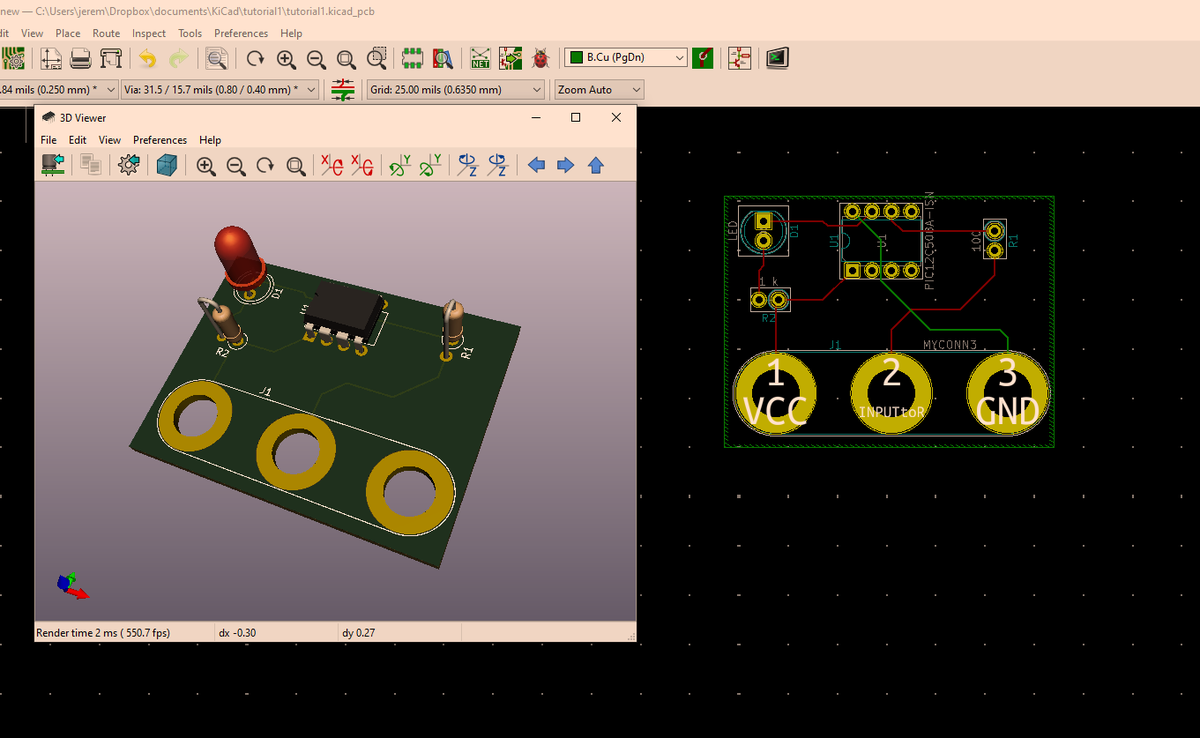Open the Zoom Auto dropdown
This screenshot has width=1200, height=738.
coord(598,90)
